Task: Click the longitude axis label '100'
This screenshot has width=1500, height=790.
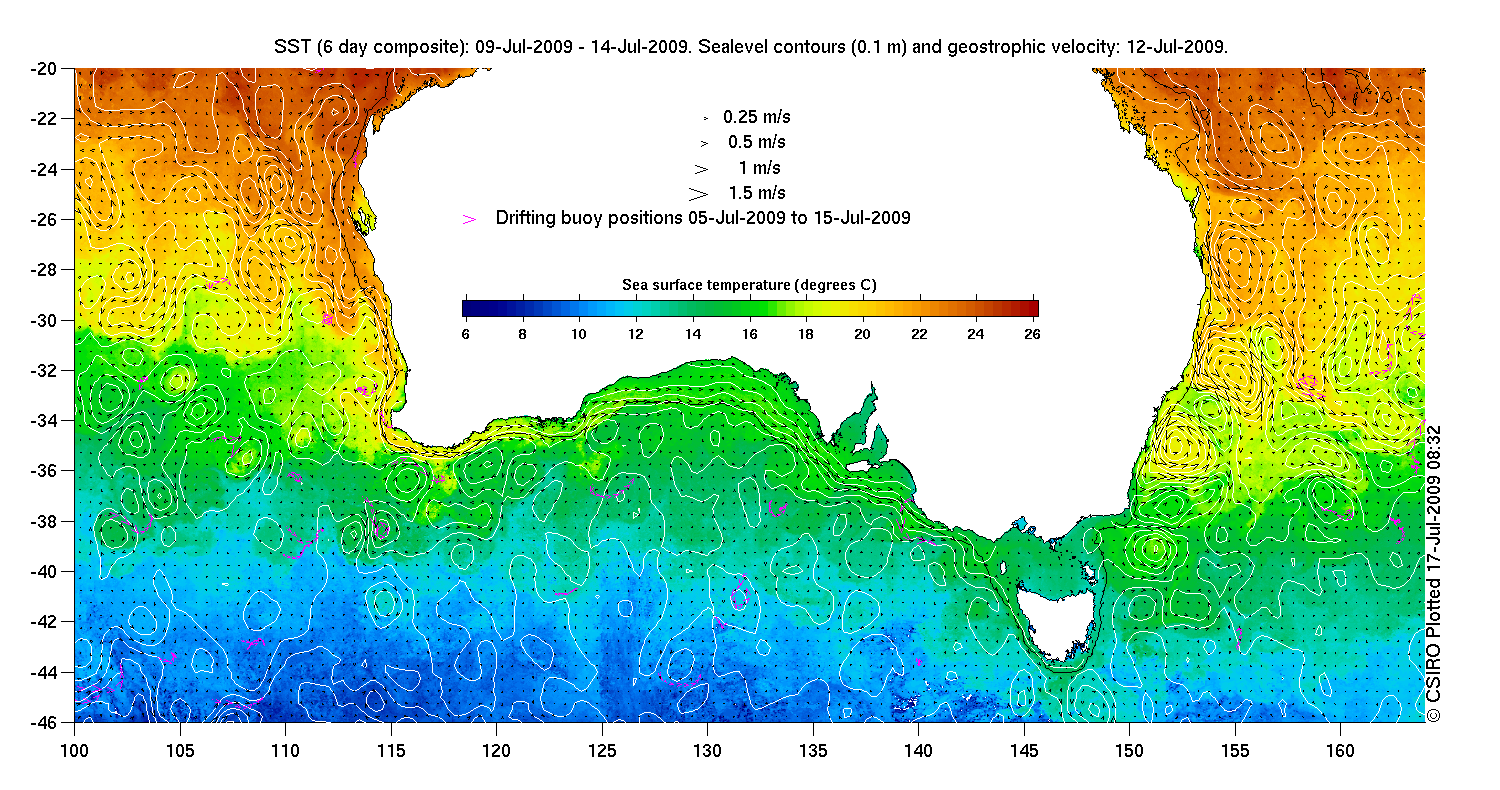Action: [75, 750]
